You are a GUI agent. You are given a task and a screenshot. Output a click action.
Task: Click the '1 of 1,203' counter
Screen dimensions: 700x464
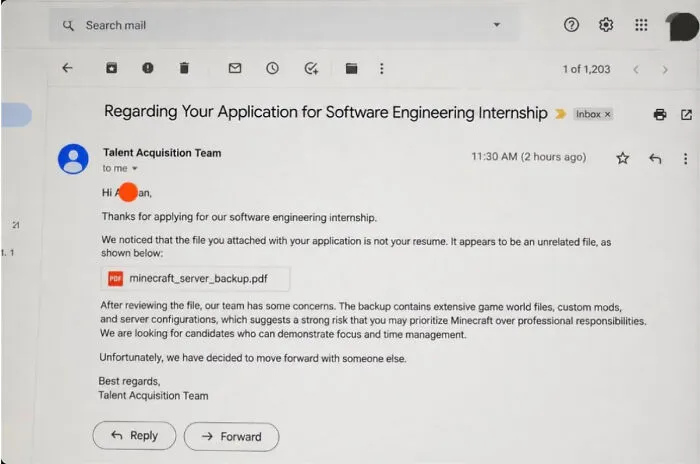click(x=586, y=69)
